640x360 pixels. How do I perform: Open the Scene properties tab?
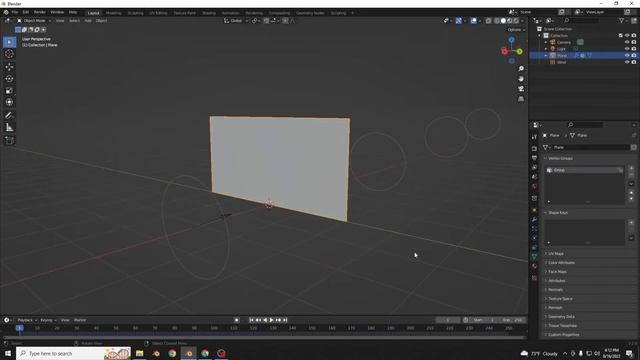[x=534, y=177]
